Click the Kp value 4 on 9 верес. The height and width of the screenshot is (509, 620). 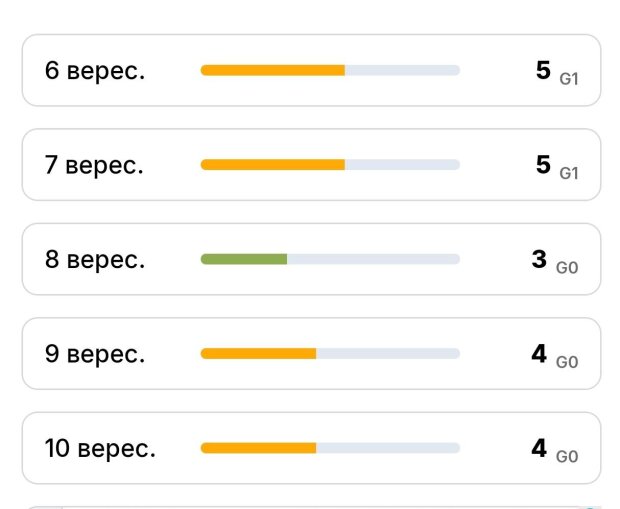coord(539,354)
